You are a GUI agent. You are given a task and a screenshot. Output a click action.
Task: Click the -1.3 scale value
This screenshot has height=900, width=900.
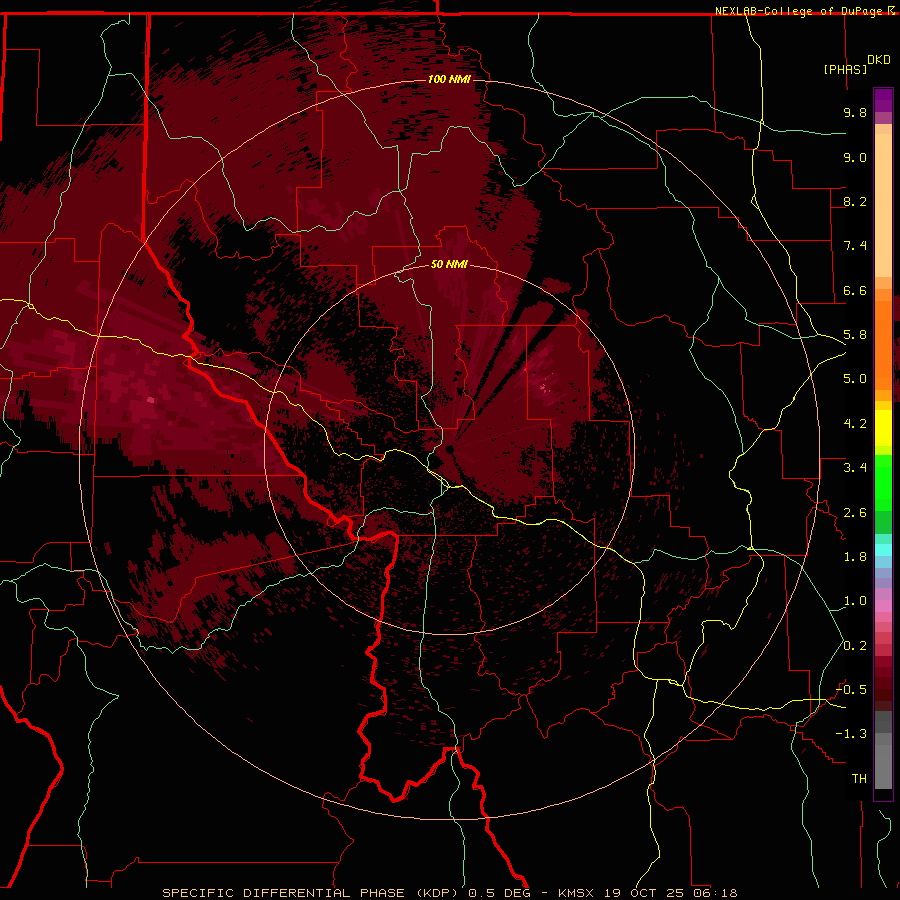tap(851, 734)
